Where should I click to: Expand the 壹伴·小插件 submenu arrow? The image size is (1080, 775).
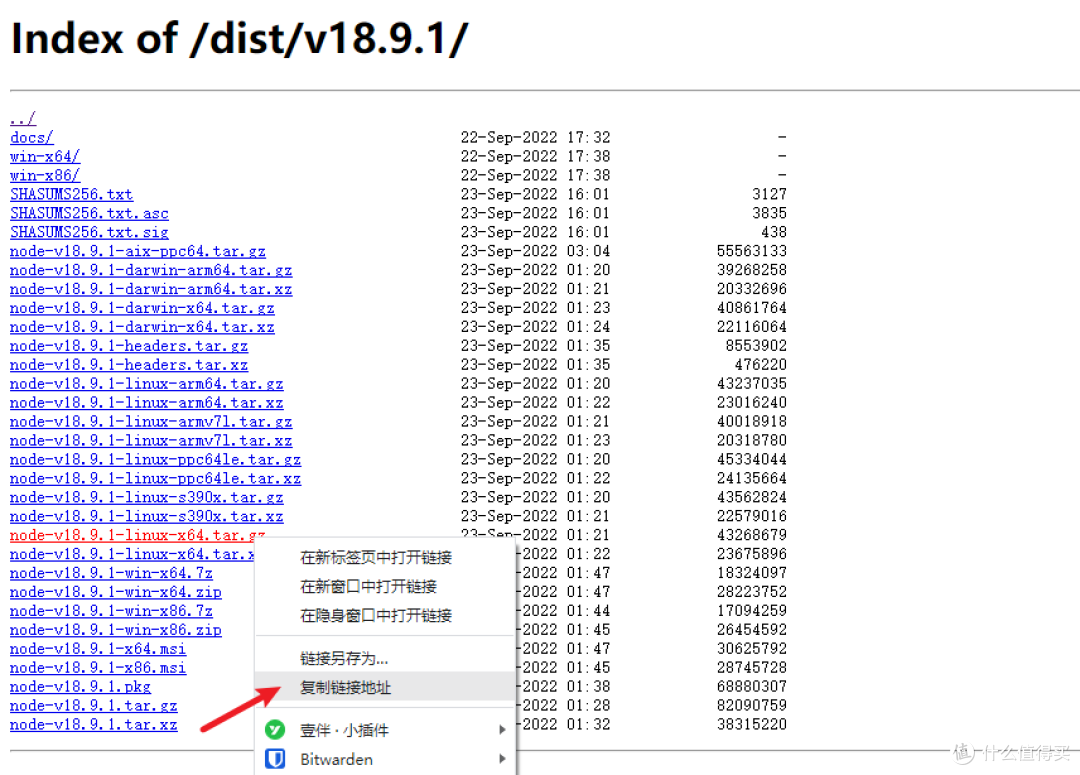[502, 730]
